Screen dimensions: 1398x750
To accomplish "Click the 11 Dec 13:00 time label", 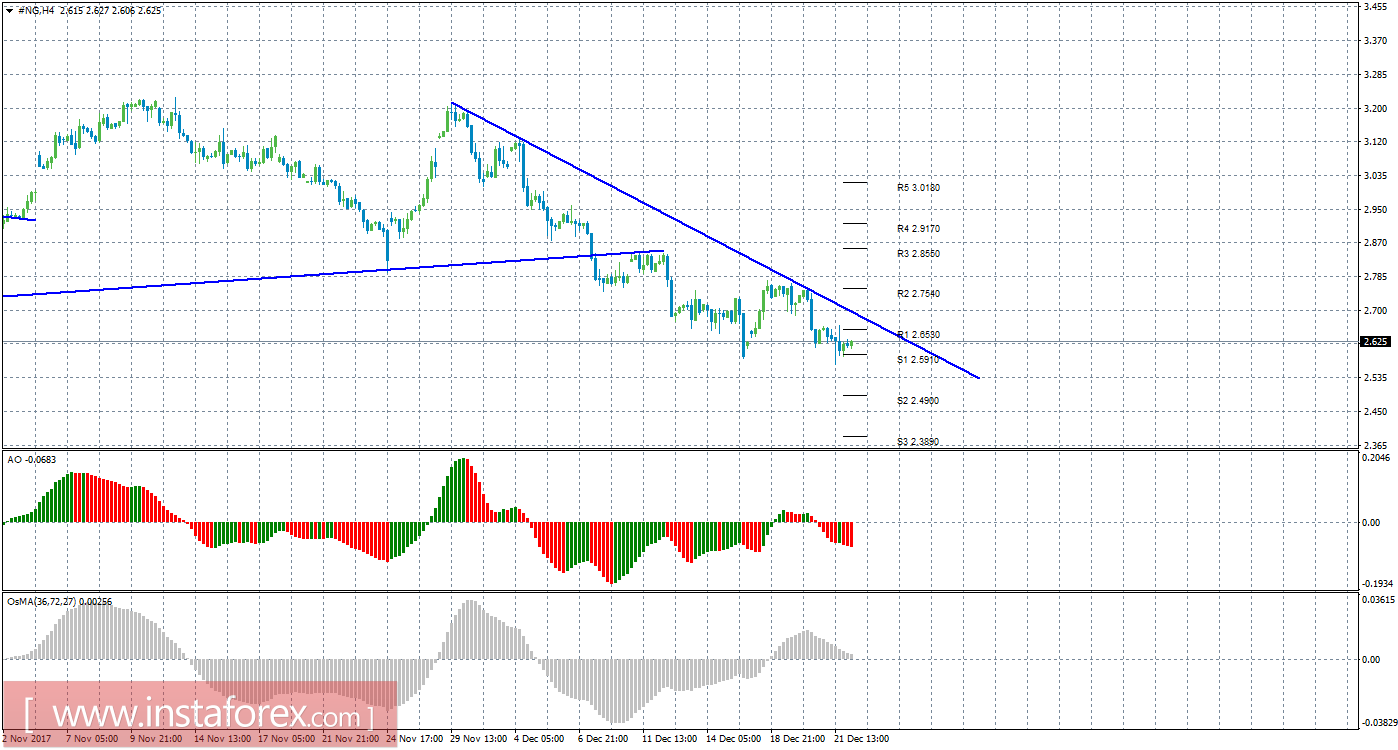I will [x=668, y=739].
